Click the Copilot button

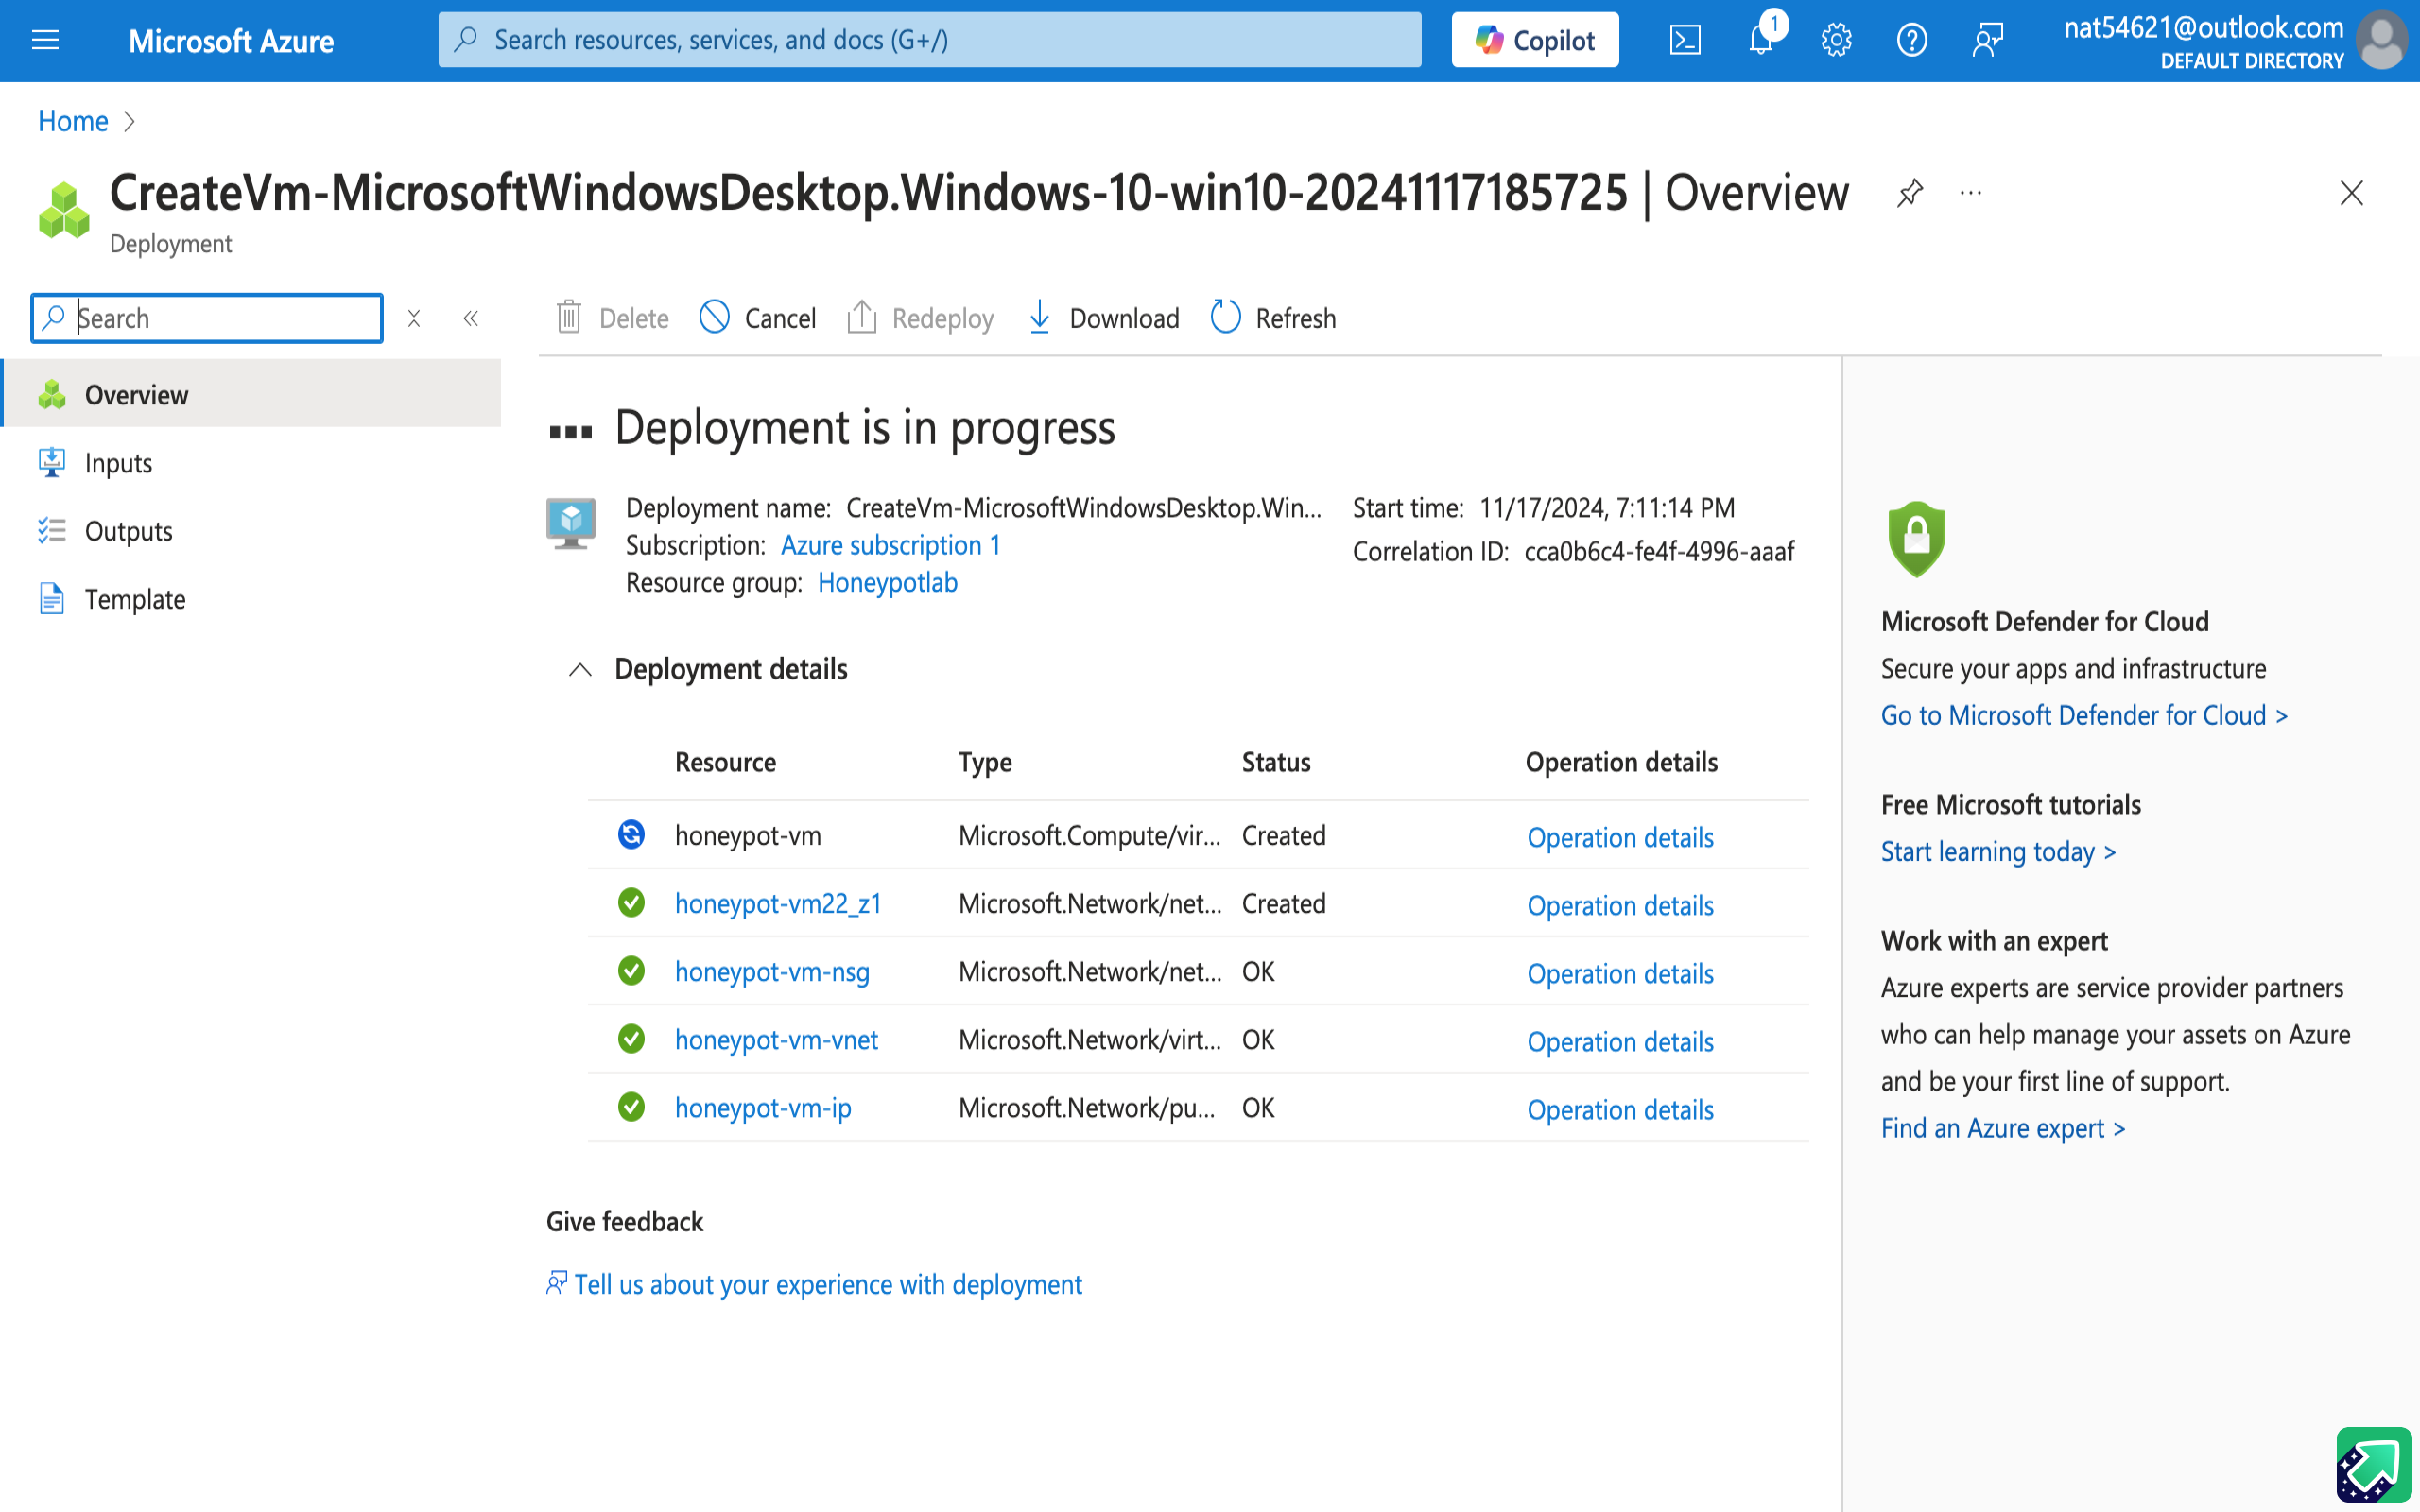(x=1534, y=40)
